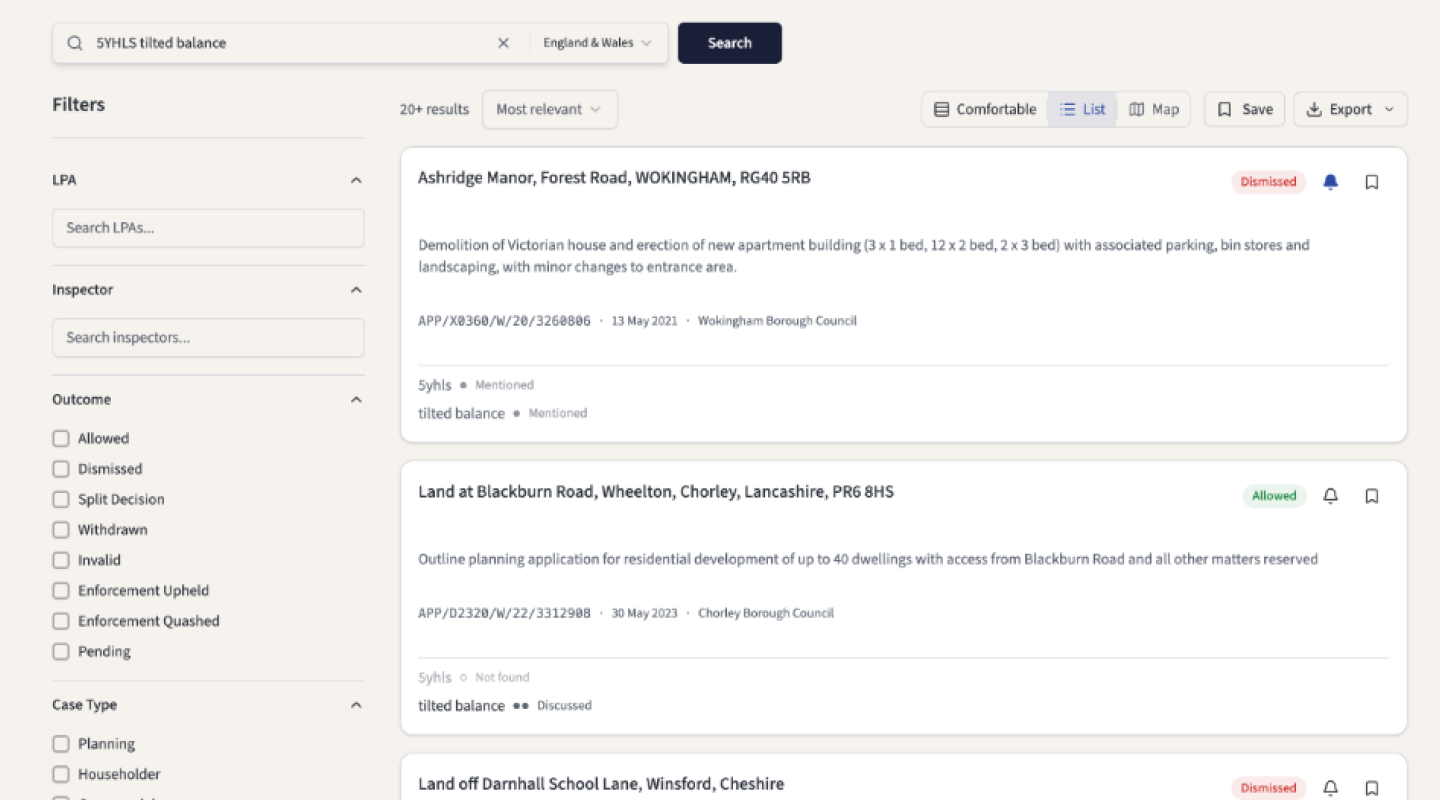1440x800 pixels.
Task: Click the bell icon on Darnhall School Lane result
Action: coord(1330,788)
